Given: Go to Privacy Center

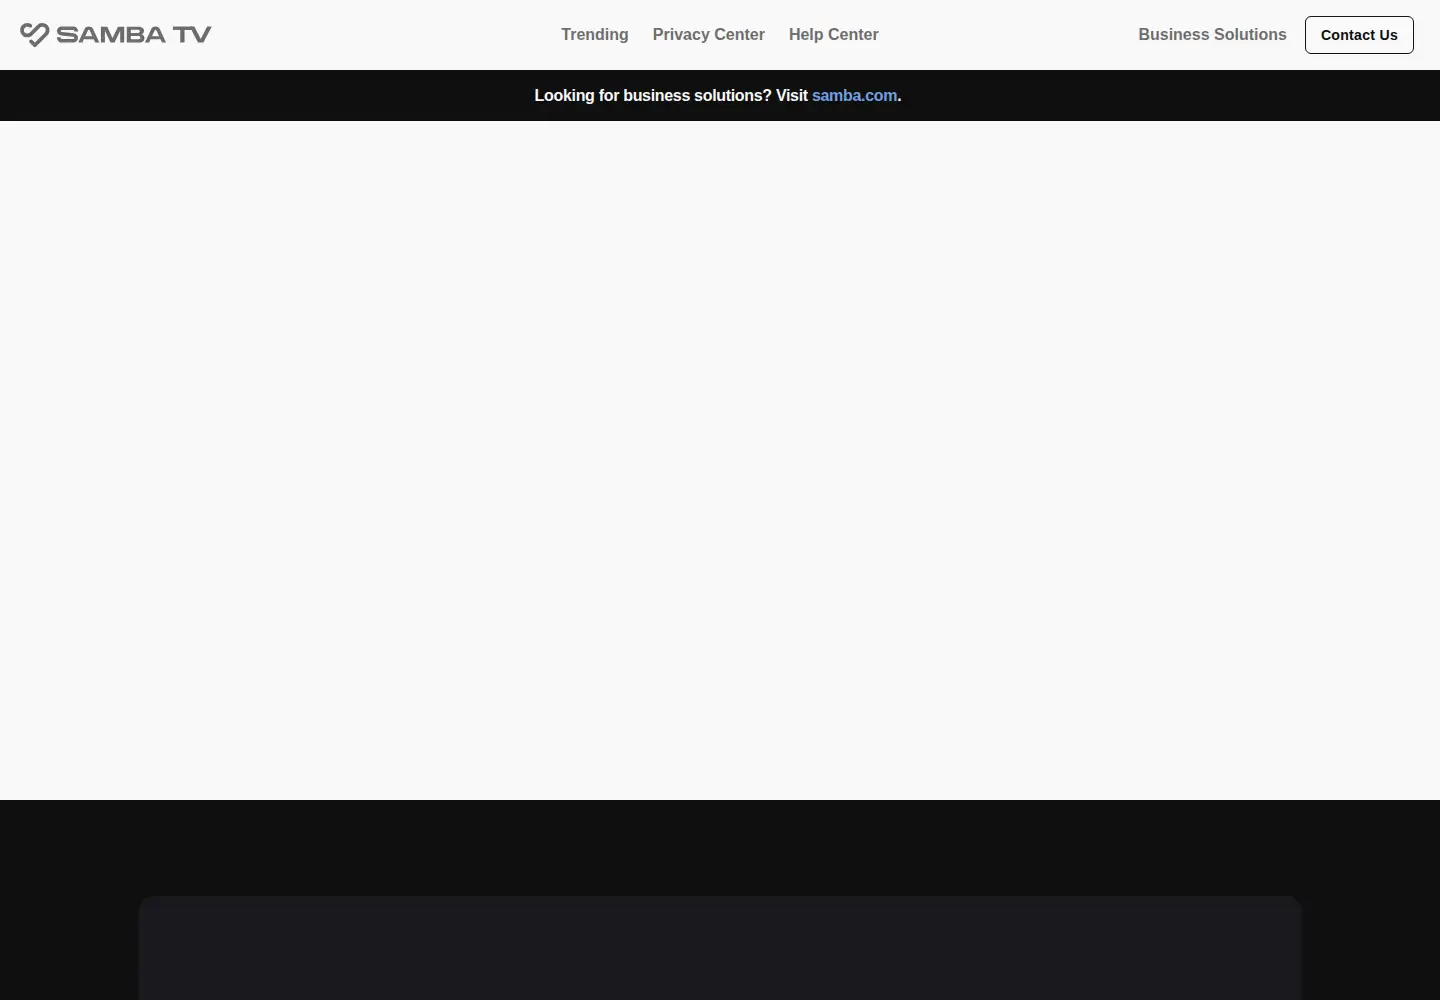Looking at the screenshot, I should point(709,34).
